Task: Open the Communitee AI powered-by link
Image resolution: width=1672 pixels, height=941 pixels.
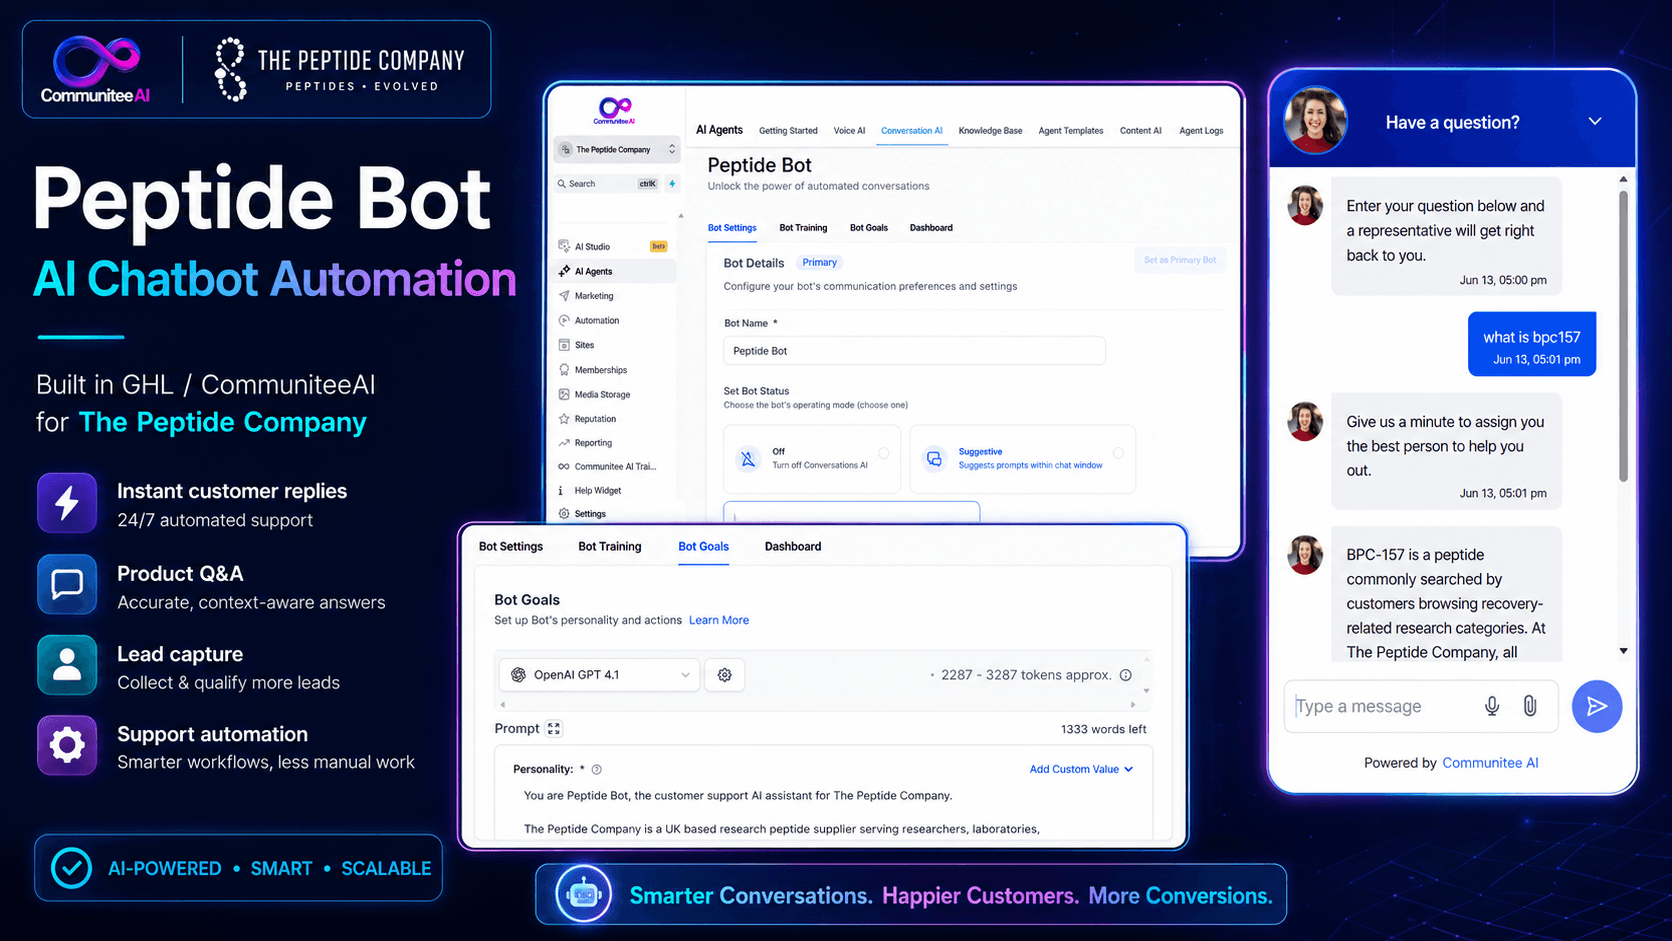Action: point(1490,763)
